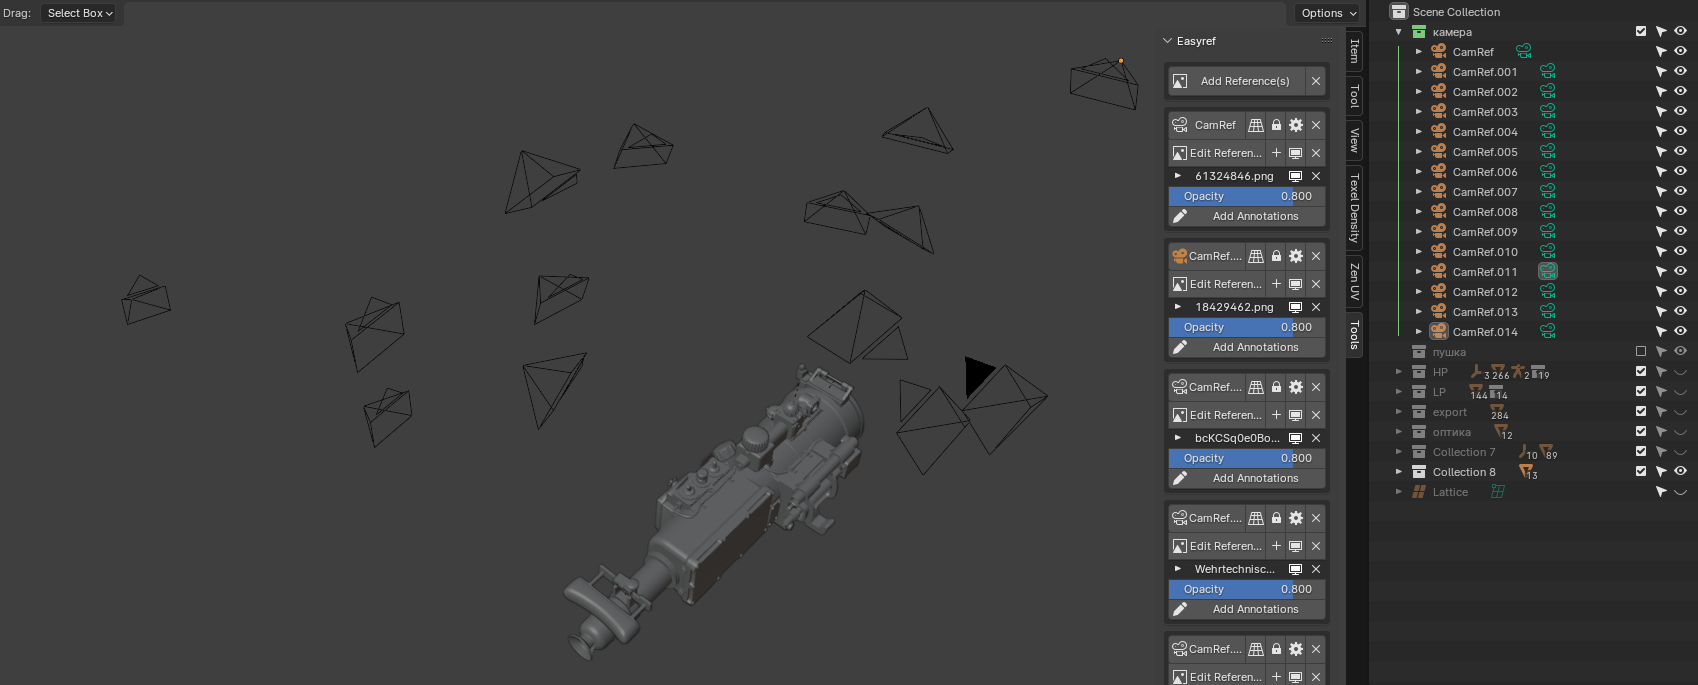Expand the 61324846.png image entry
This screenshot has width=1698, height=685.
[1178, 176]
